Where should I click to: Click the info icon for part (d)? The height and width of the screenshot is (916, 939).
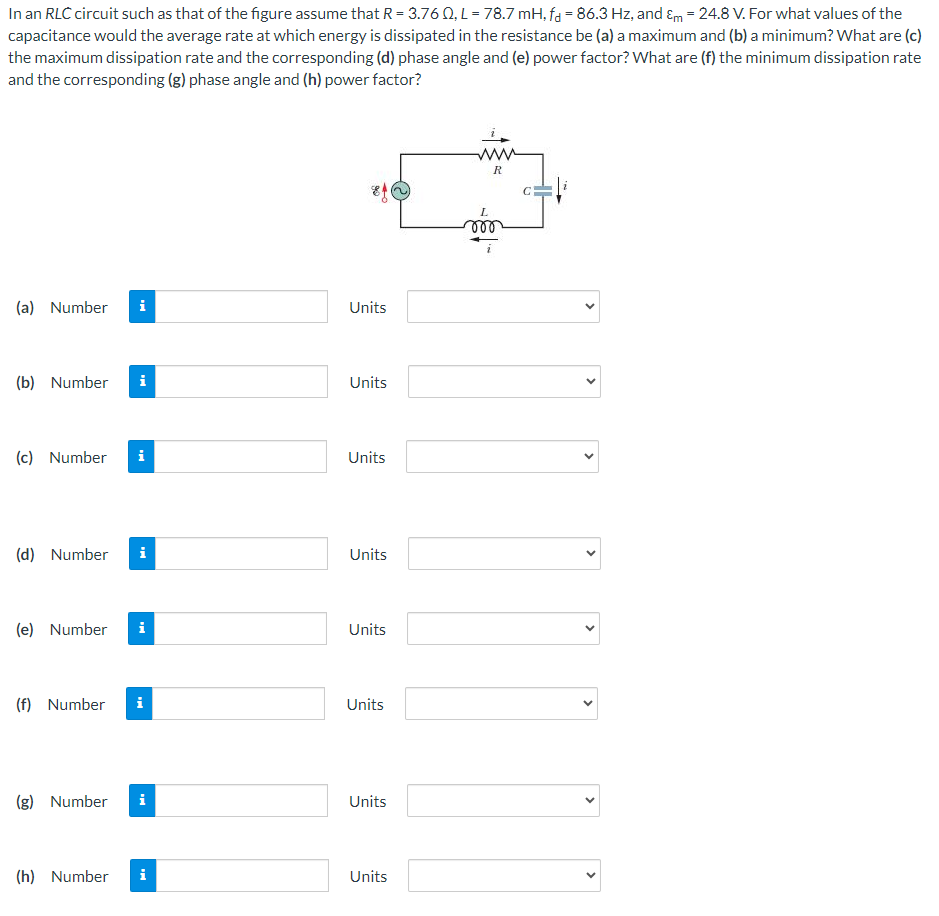[142, 553]
